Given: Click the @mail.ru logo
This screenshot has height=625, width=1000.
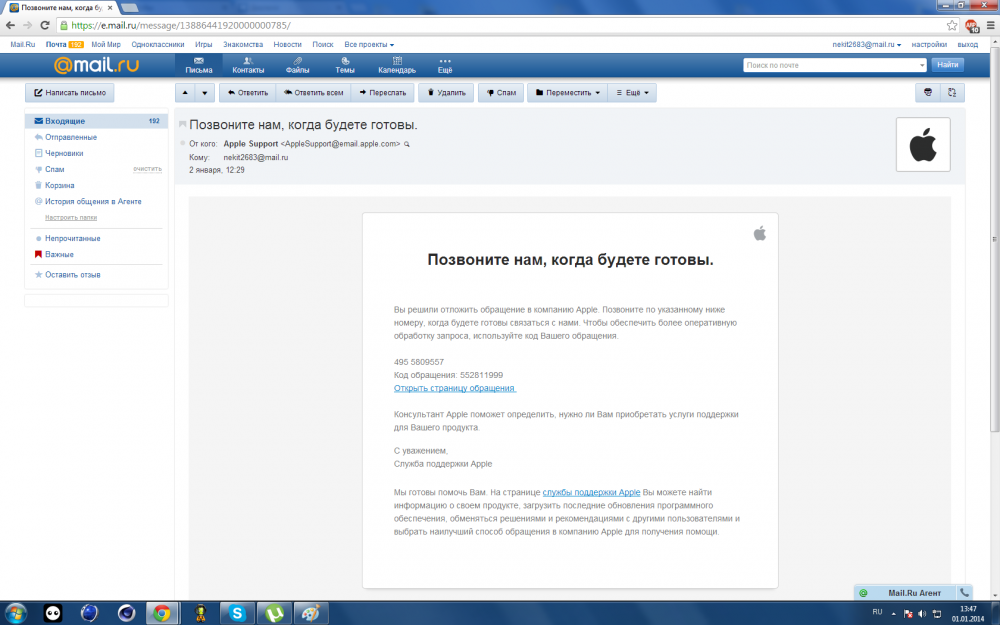Looking at the screenshot, I should pos(96,64).
